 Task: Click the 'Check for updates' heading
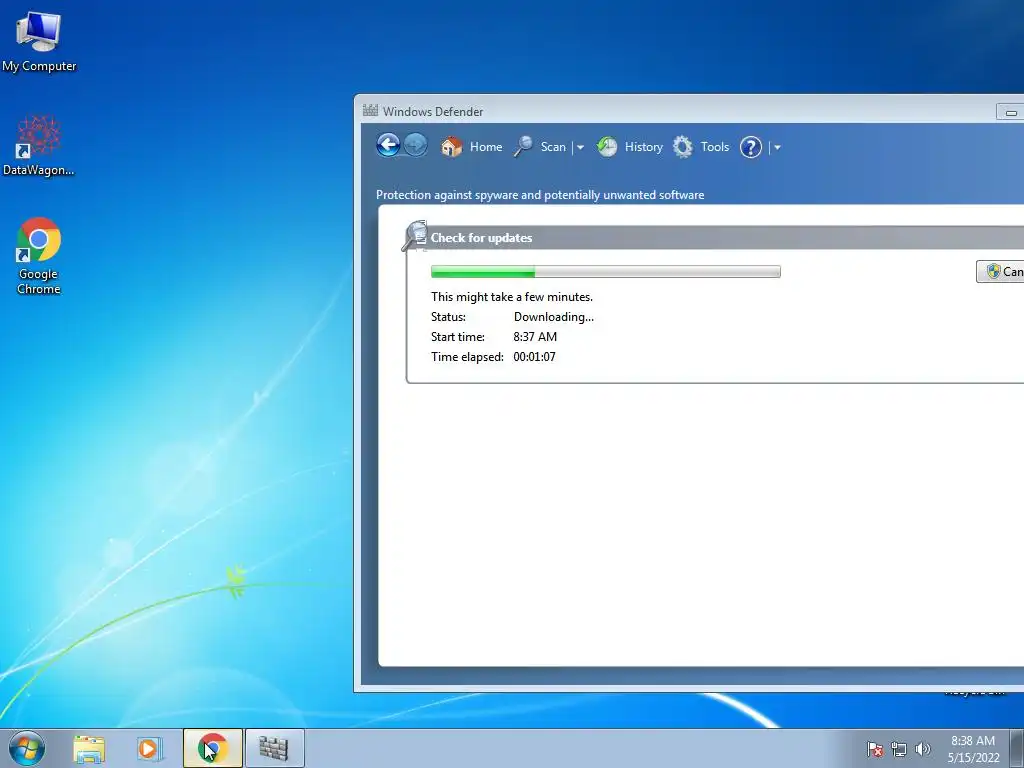pyautogui.click(x=481, y=238)
